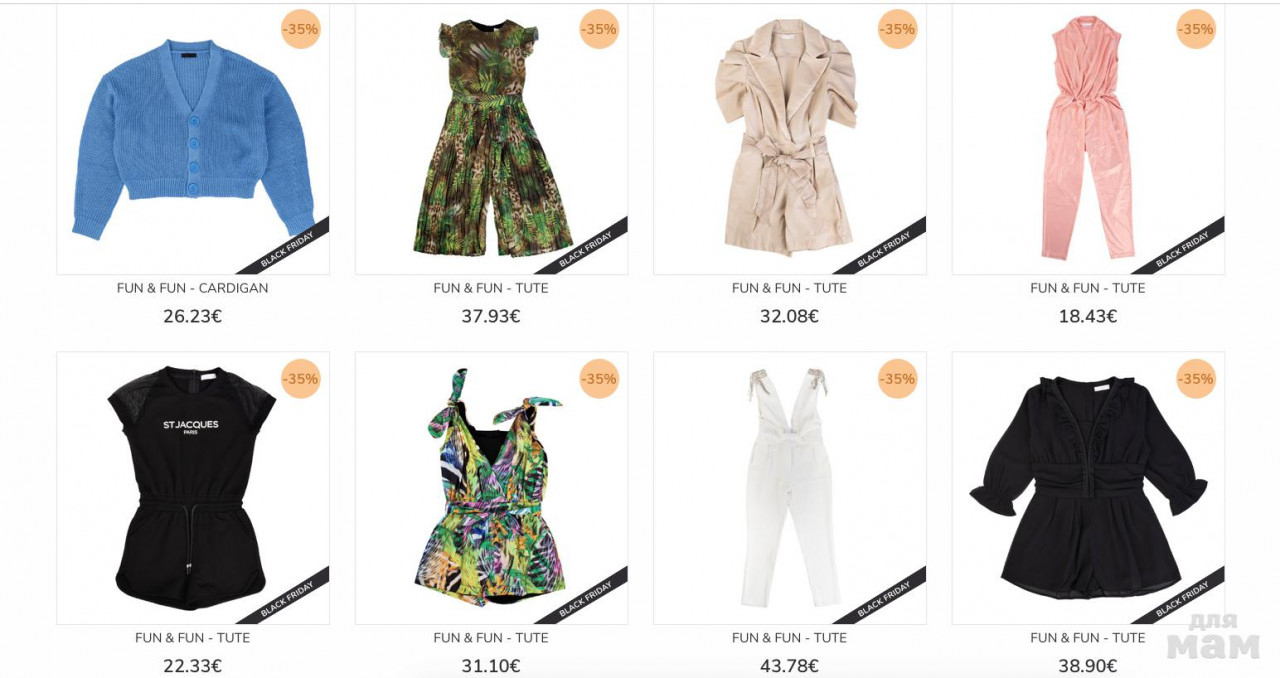The image size is (1280, 678).
Task: Click the -35% badge on the white jumpsuit
Action: coord(898,379)
